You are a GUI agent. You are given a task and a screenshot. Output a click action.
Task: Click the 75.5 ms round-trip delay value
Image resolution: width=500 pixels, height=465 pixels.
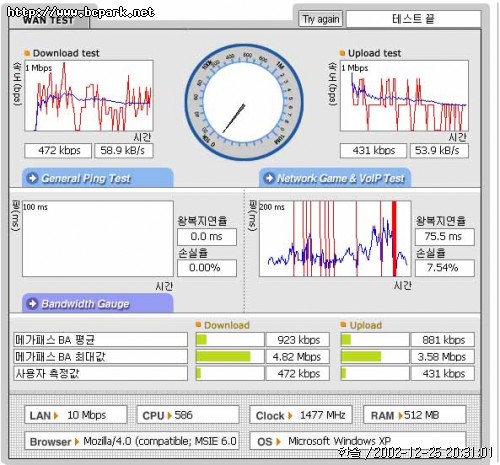pyautogui.click(x=445, y=237)
